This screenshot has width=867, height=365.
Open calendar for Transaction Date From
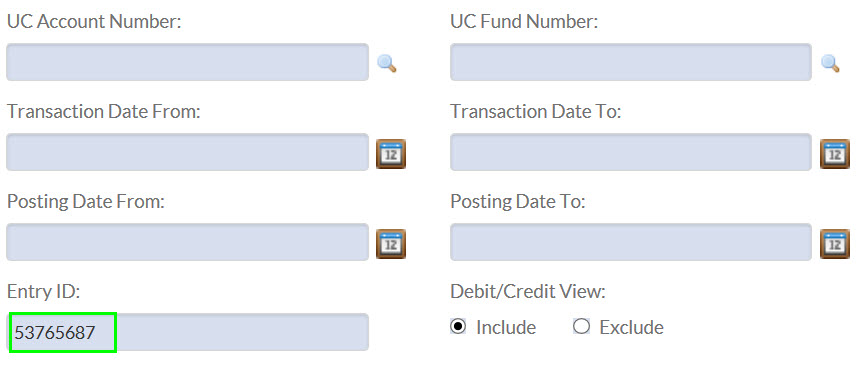pos(391,154)
